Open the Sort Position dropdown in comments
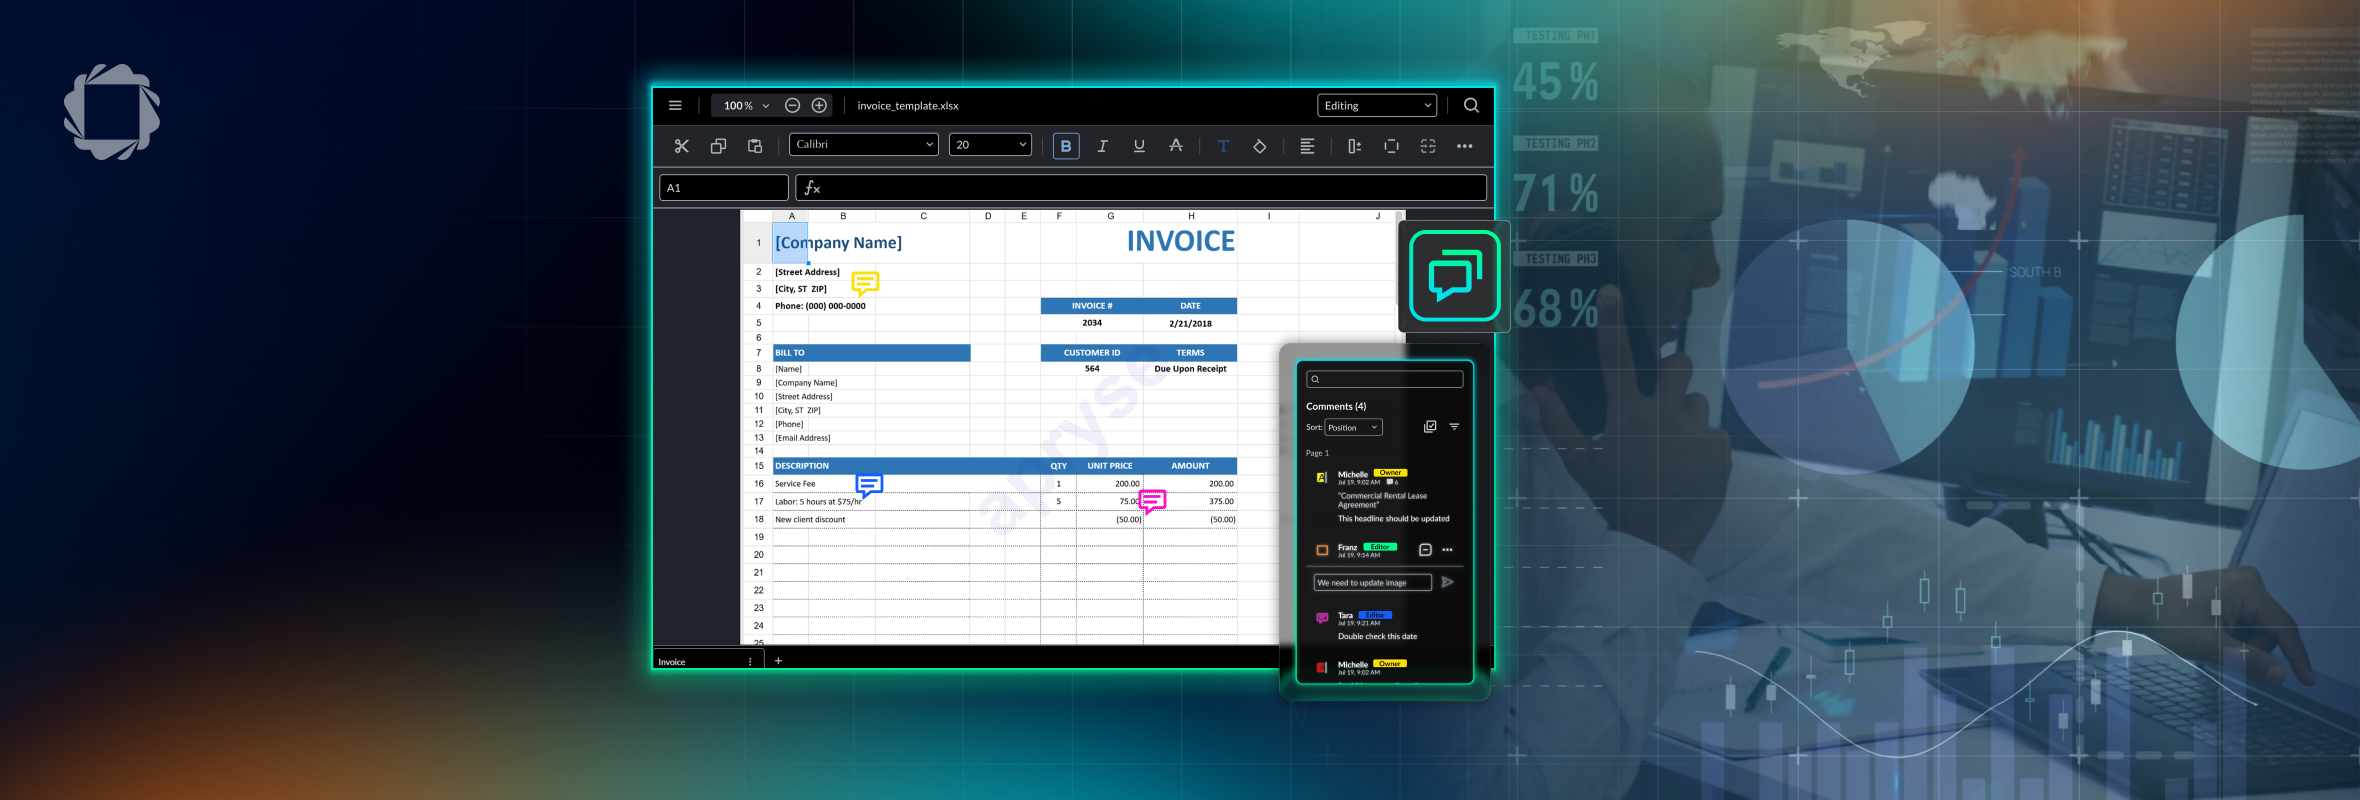Viewport: 2360px width, 800px height. click(x=1354, y=427)
